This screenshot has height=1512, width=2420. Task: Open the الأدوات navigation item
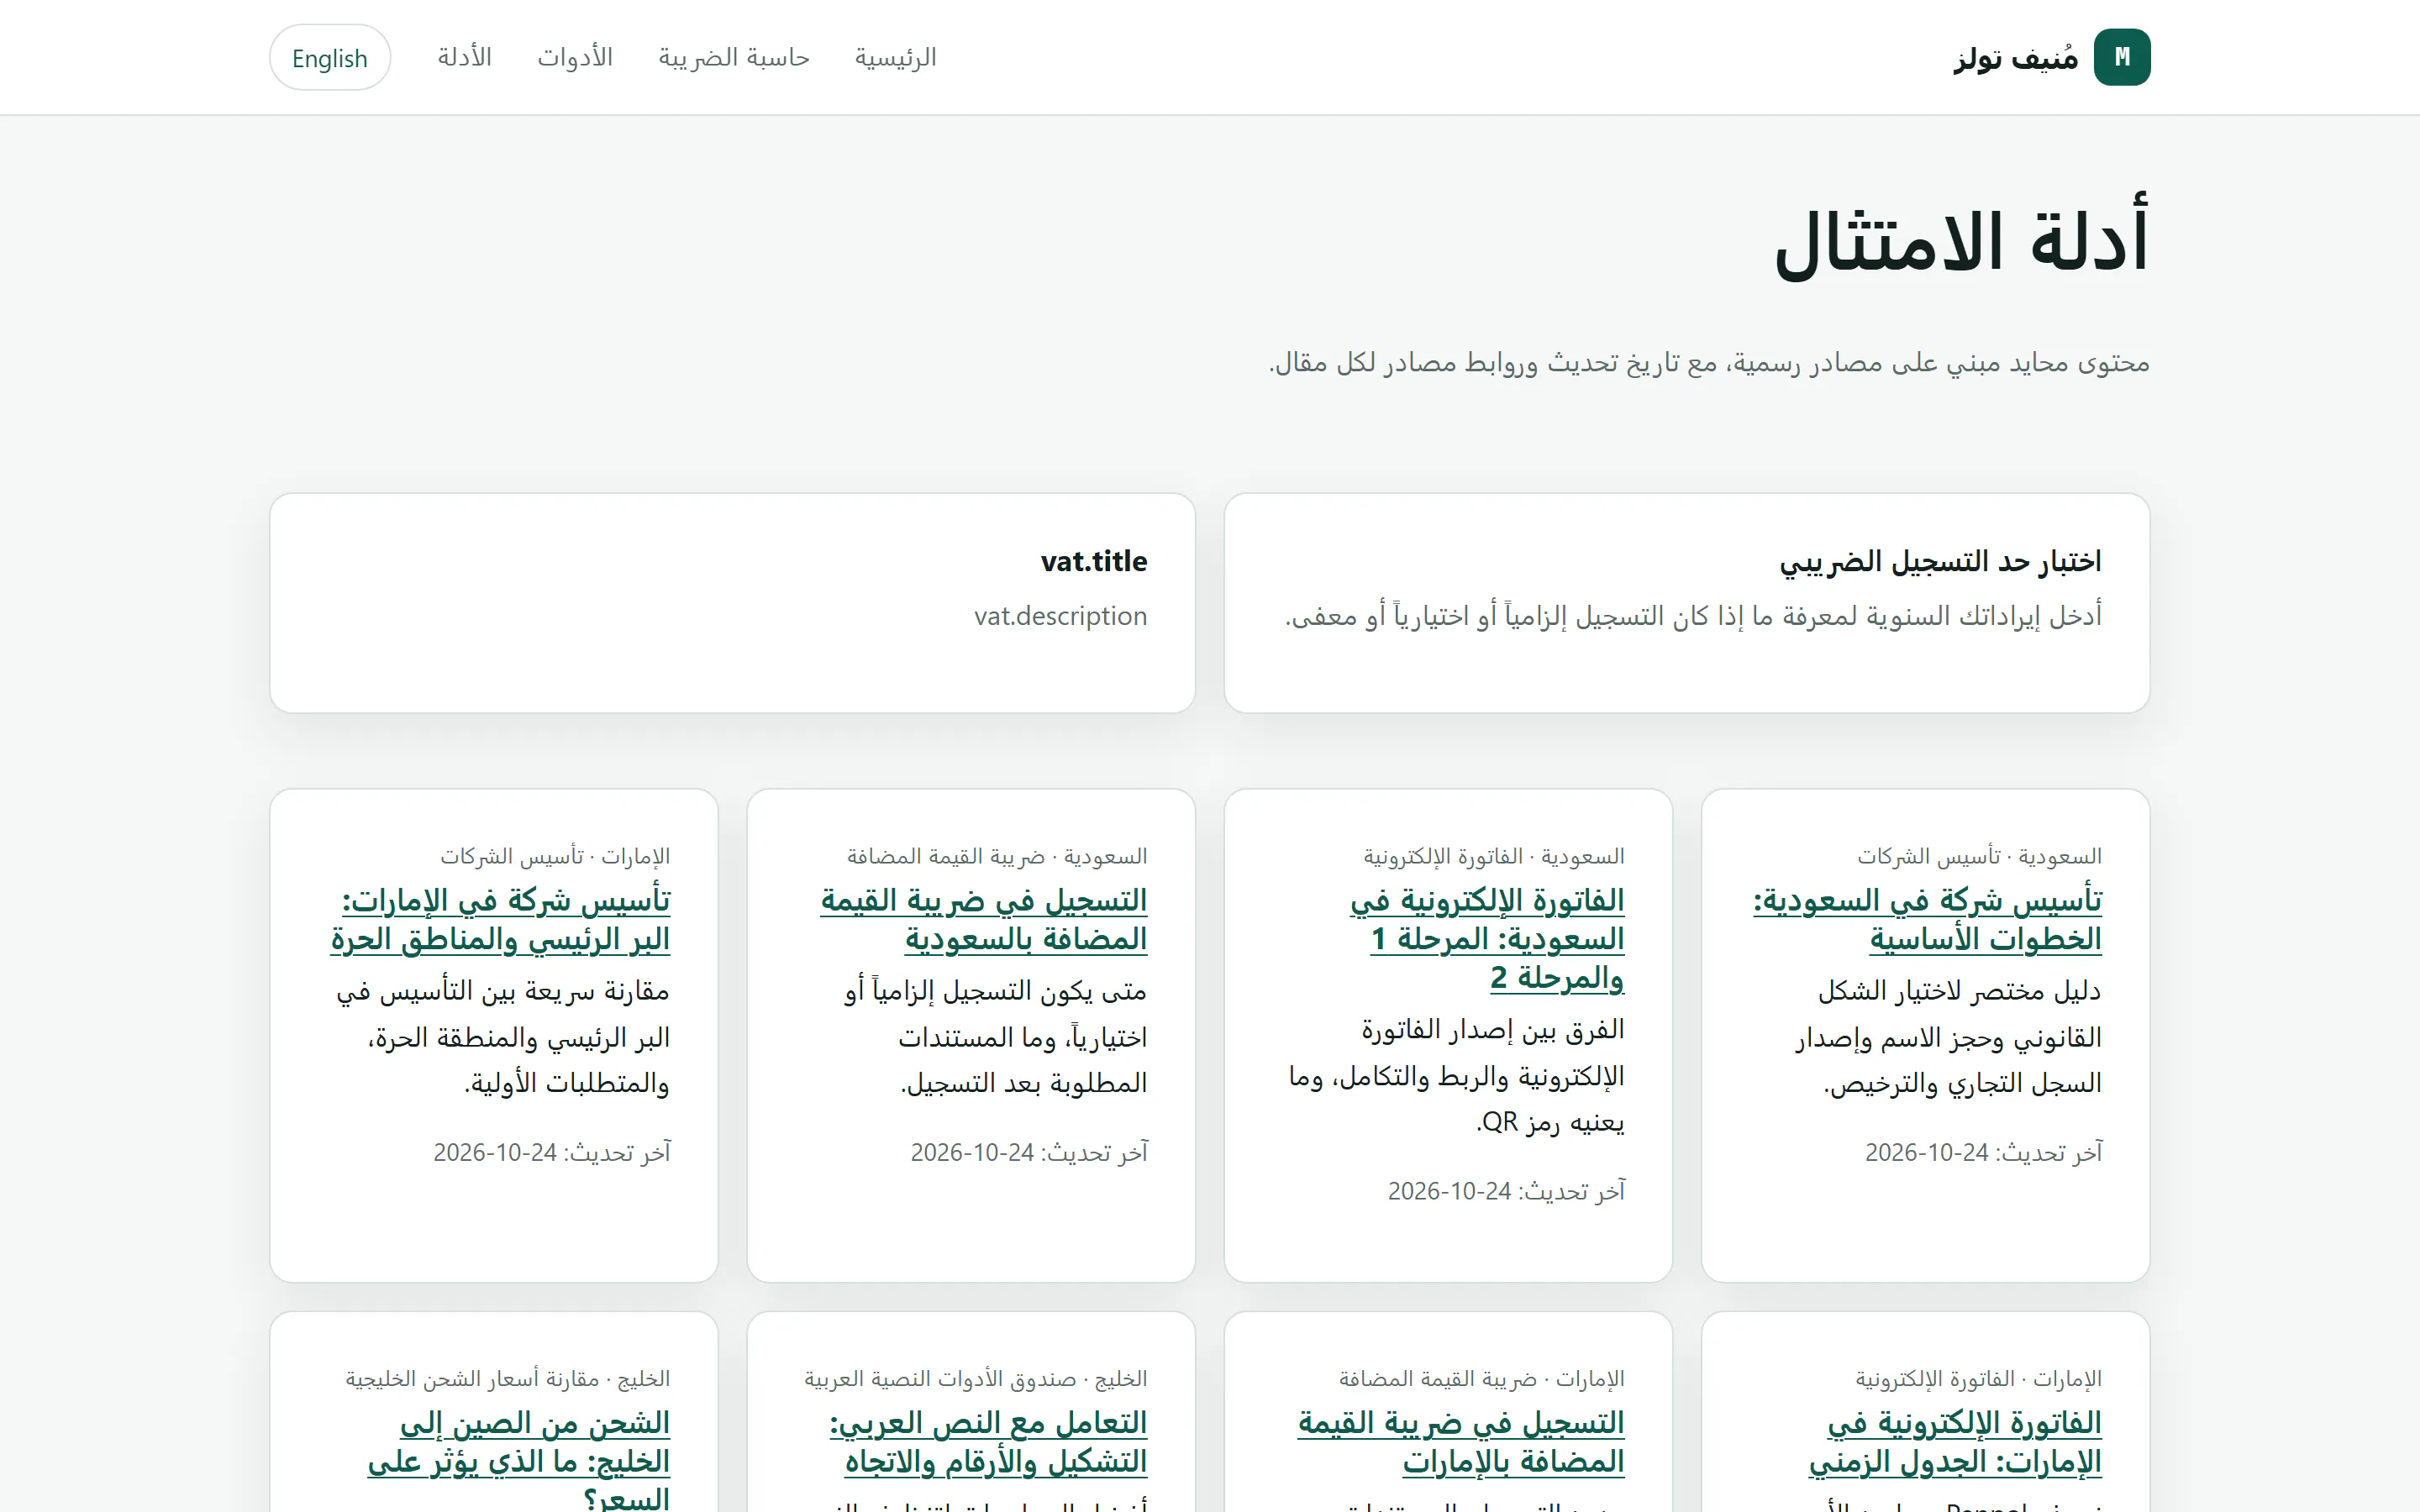tap(575, 57)
